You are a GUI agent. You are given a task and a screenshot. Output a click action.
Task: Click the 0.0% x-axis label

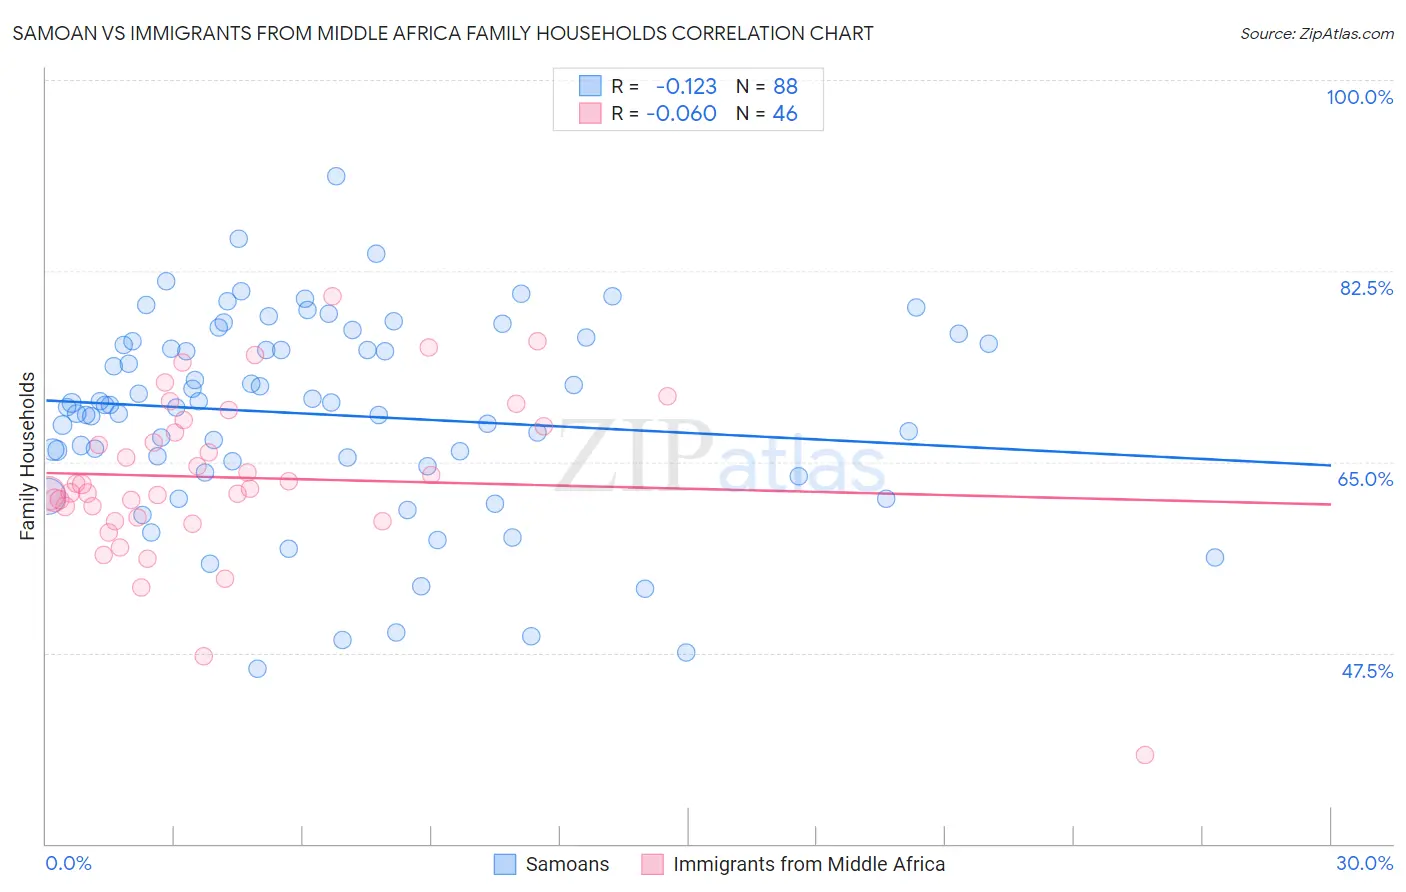68,863
